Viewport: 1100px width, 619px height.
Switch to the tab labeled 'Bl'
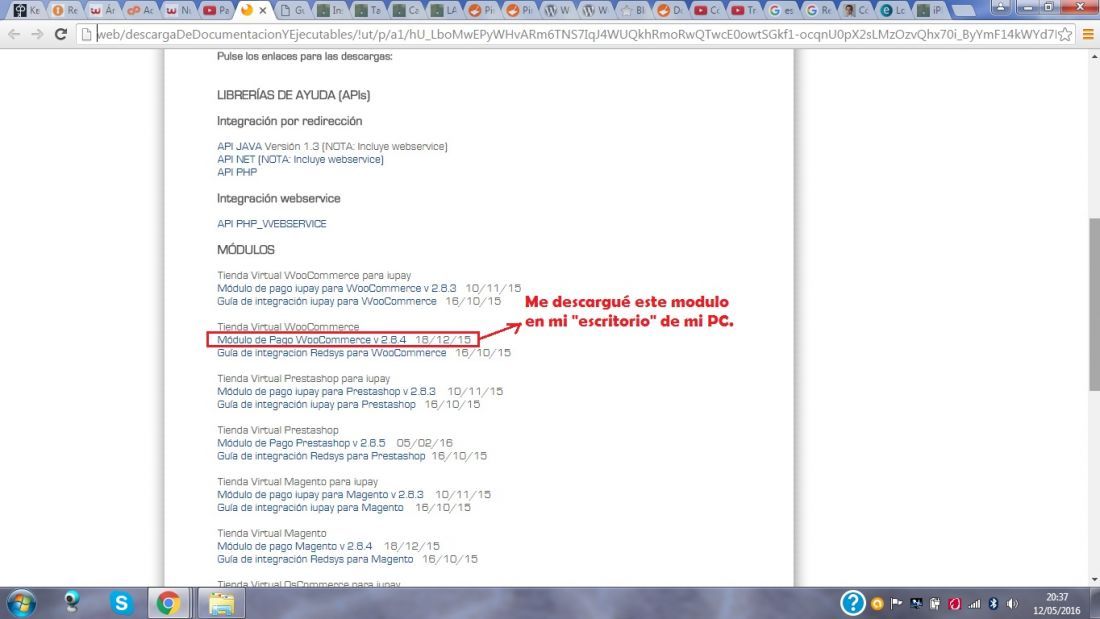tap(632, 11)
